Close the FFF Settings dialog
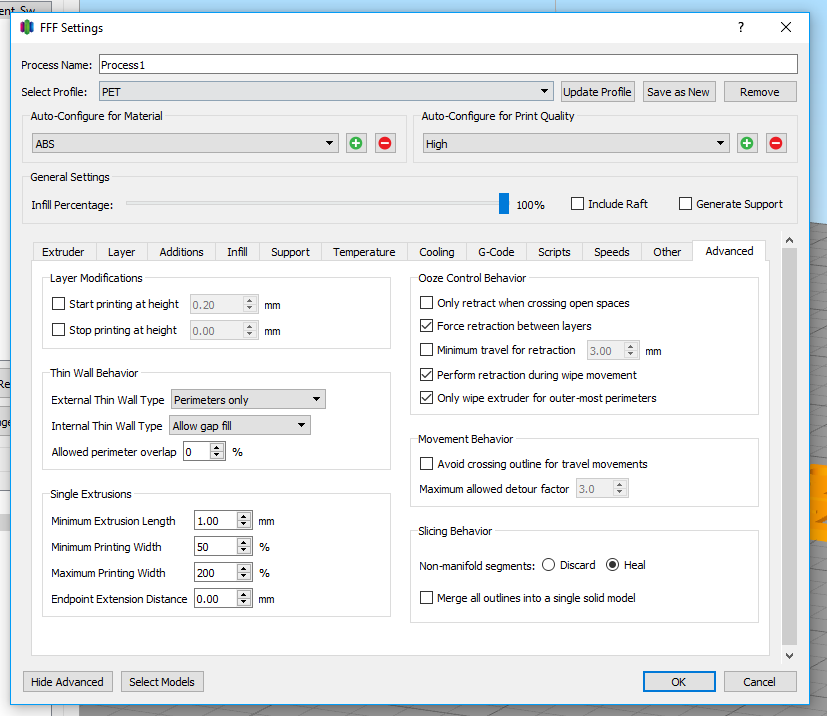 click(786, 27)
